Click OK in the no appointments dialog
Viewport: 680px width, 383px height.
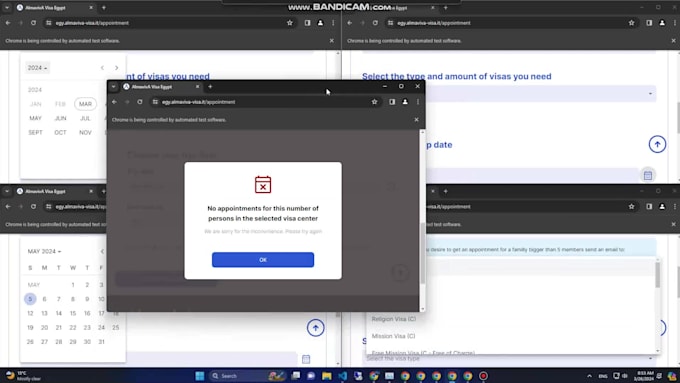(263, 260)
